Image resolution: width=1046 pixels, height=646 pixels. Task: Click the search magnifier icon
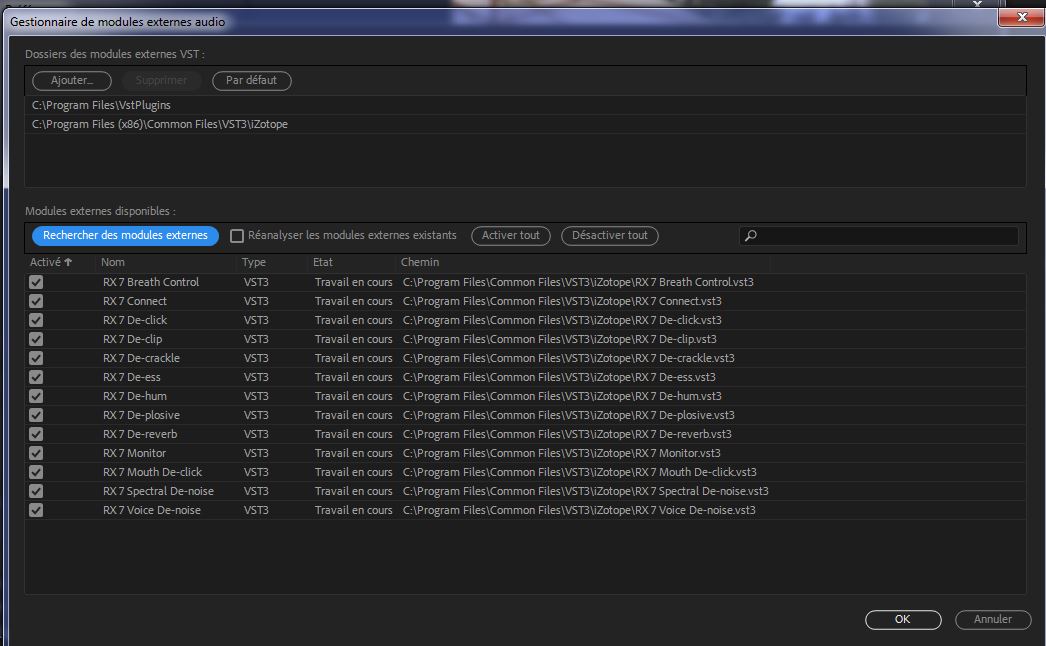click(751, 236)
